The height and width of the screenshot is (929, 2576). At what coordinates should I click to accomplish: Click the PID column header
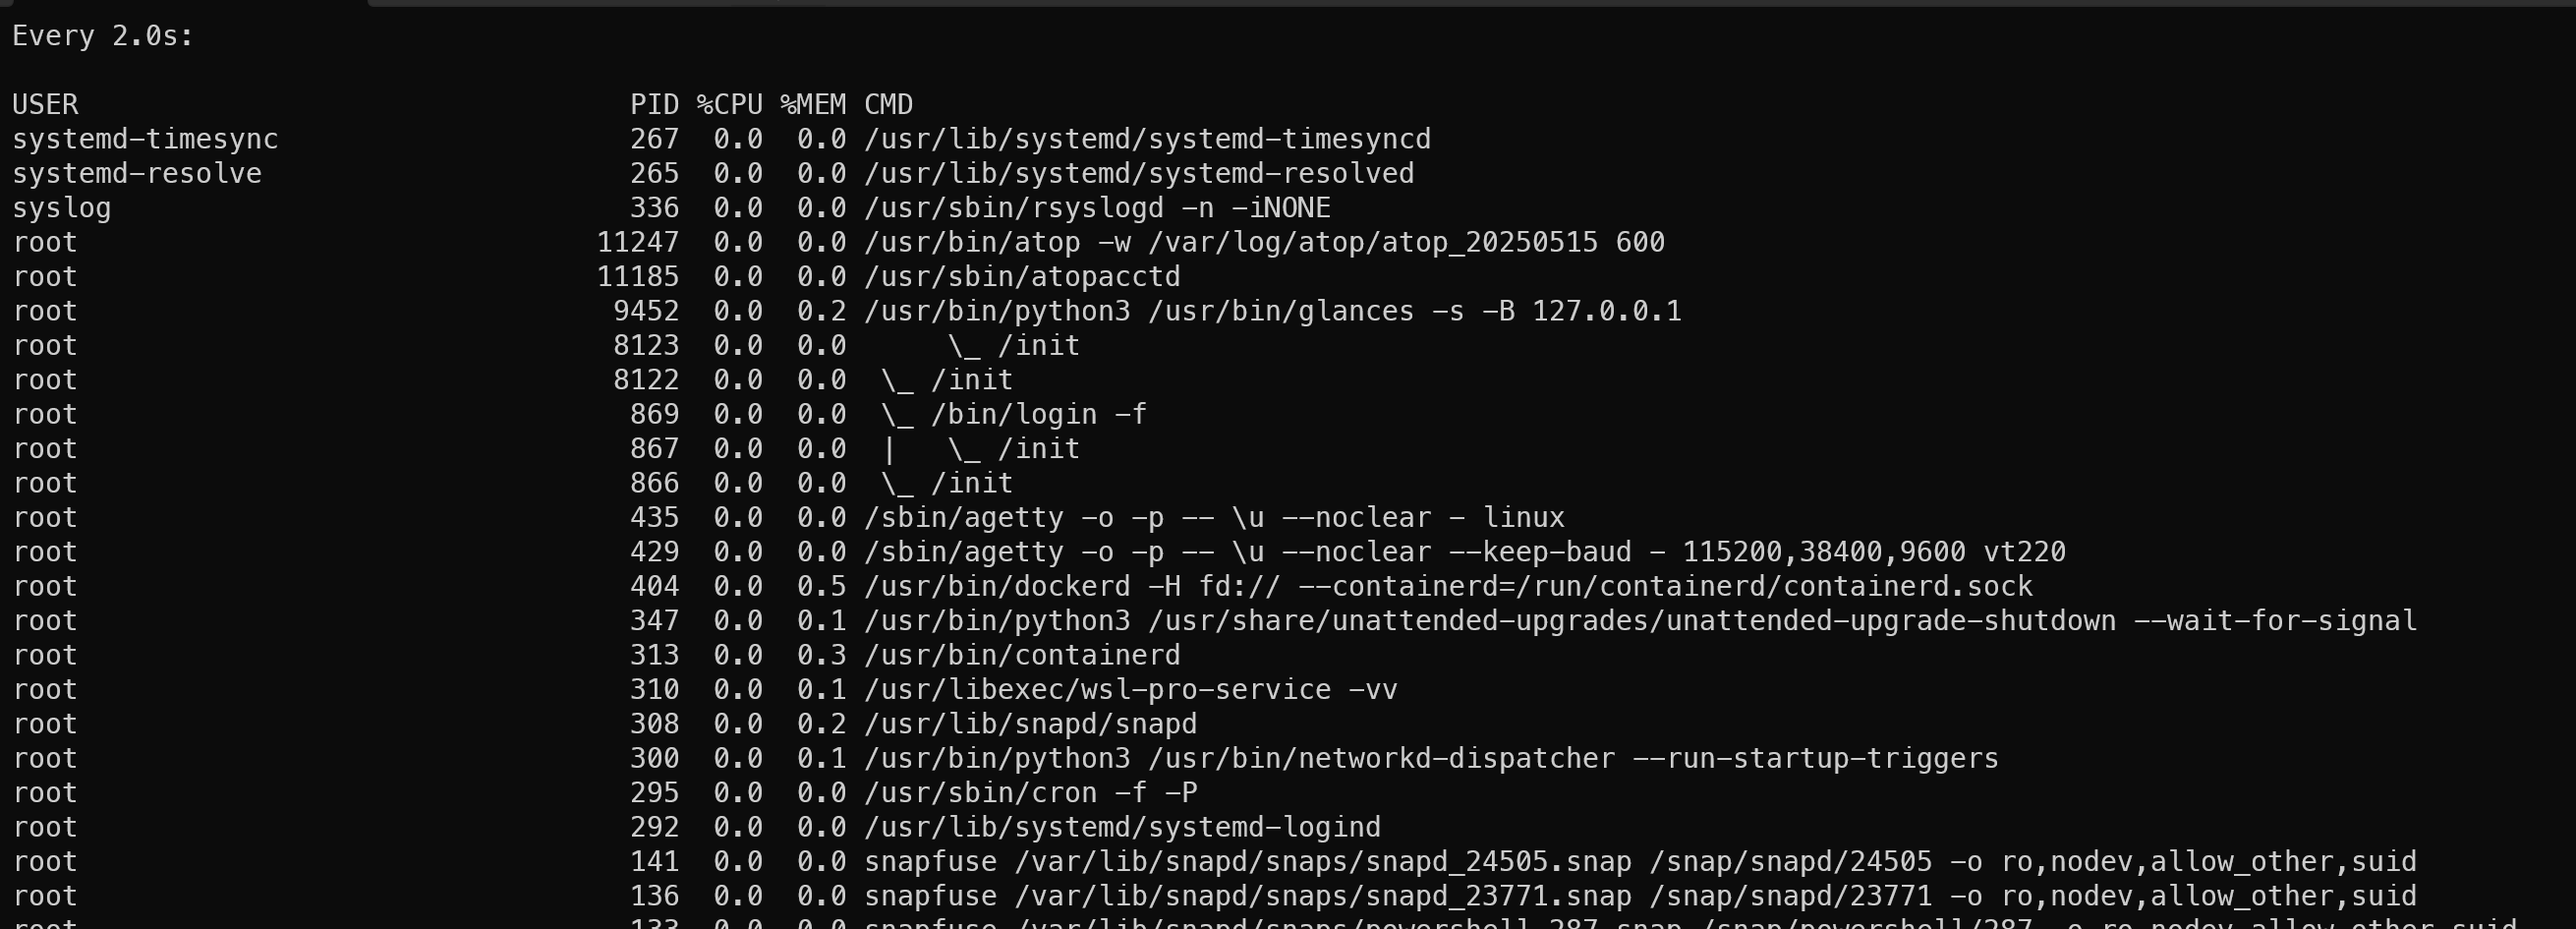[654, 105]
